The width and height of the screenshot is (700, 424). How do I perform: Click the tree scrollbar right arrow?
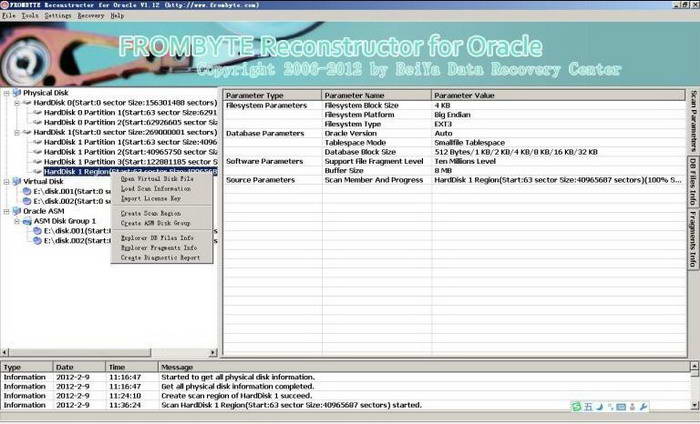pyautogui.click(x=213, y=353)
